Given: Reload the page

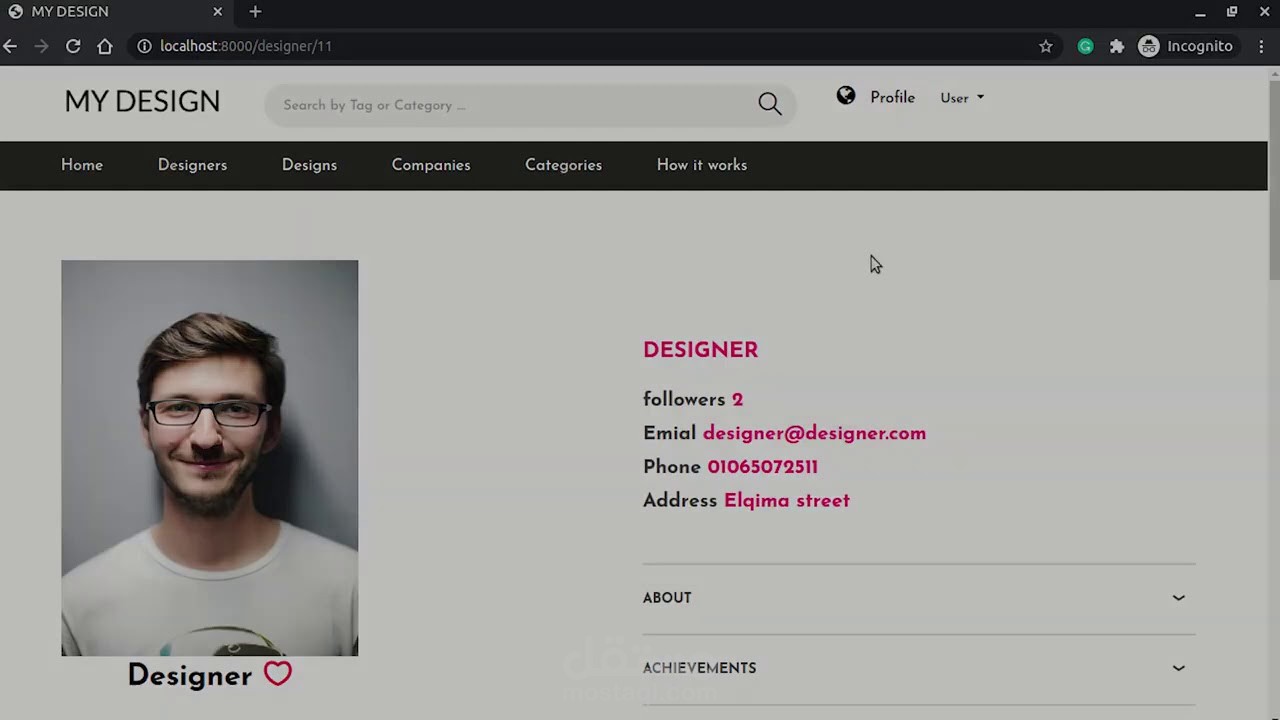Looking at the screenshot, I should [73, 46].
